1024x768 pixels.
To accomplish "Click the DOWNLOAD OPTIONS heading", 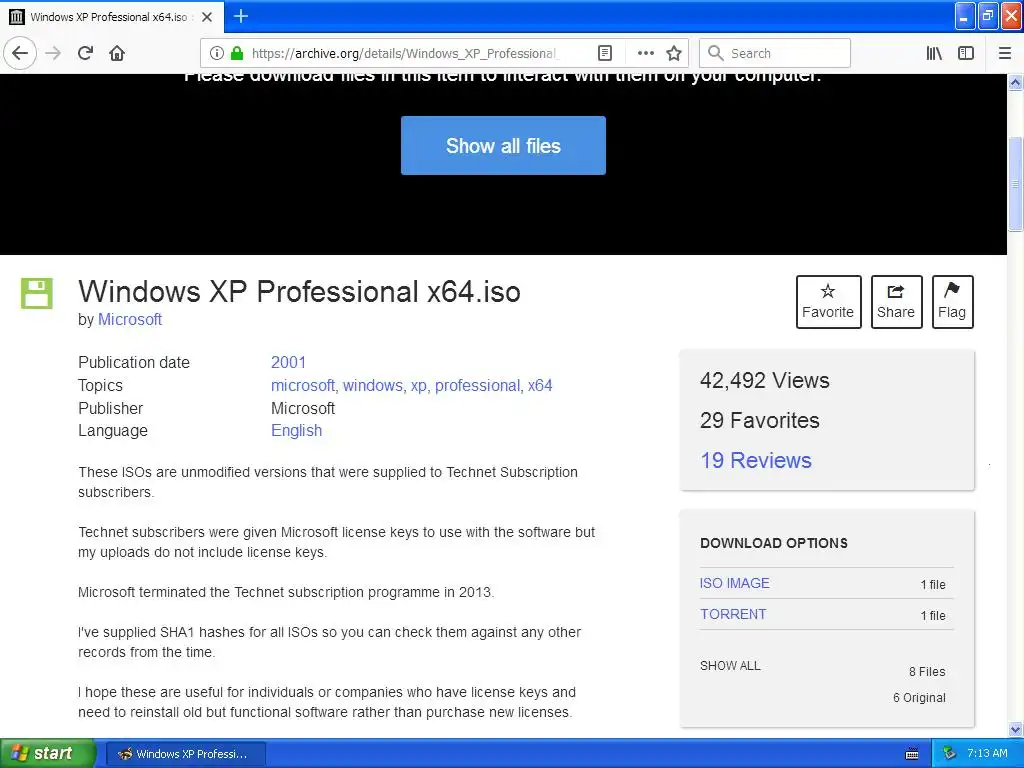I will [x=774, y=543].
